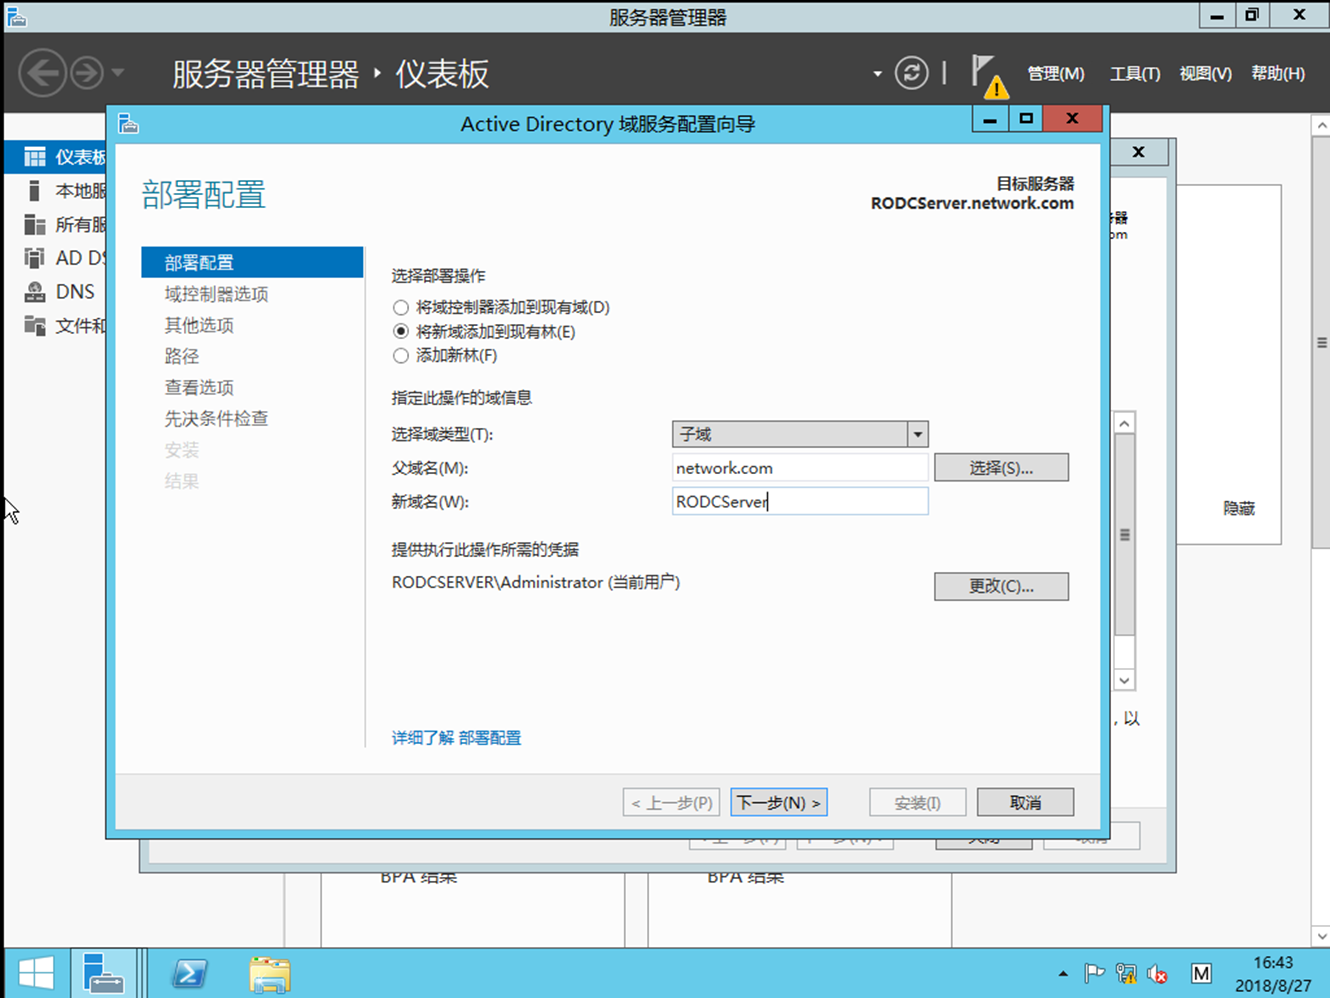Select 将新域添加到现有林(E) radio option

(401, 332)
